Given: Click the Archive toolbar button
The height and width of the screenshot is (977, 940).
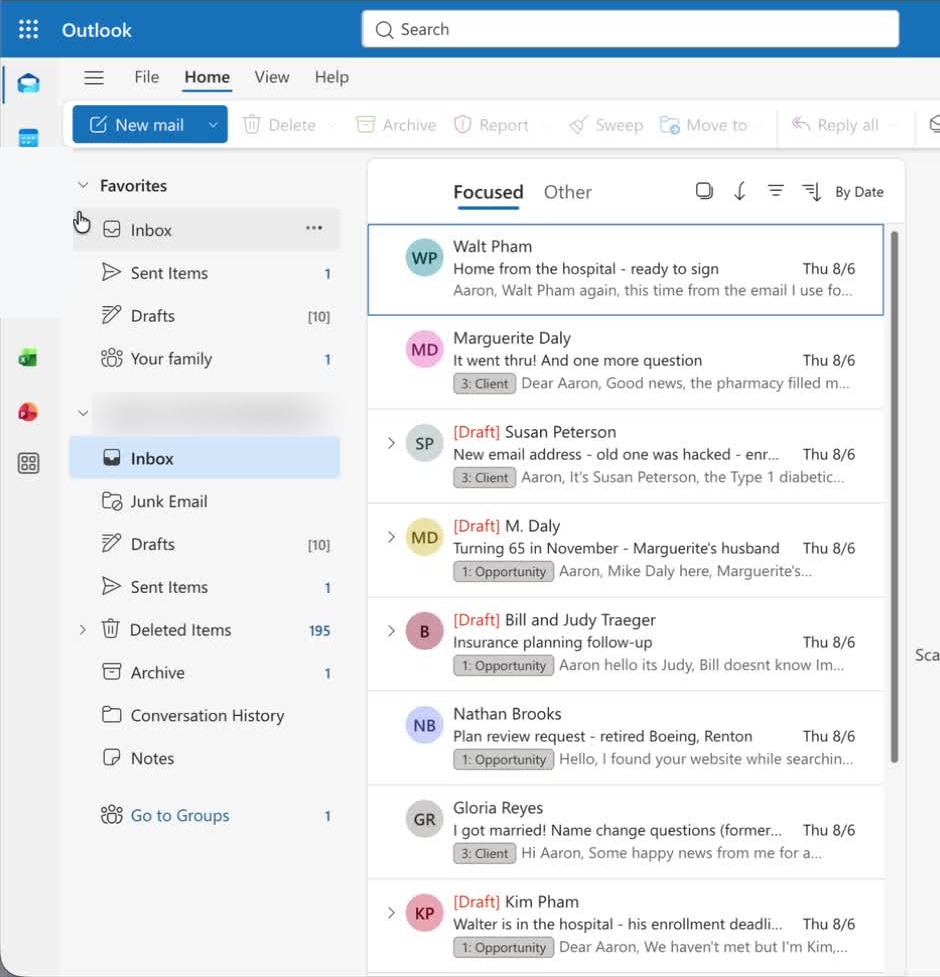Looking at the screenshot, I should pos(396,125).
